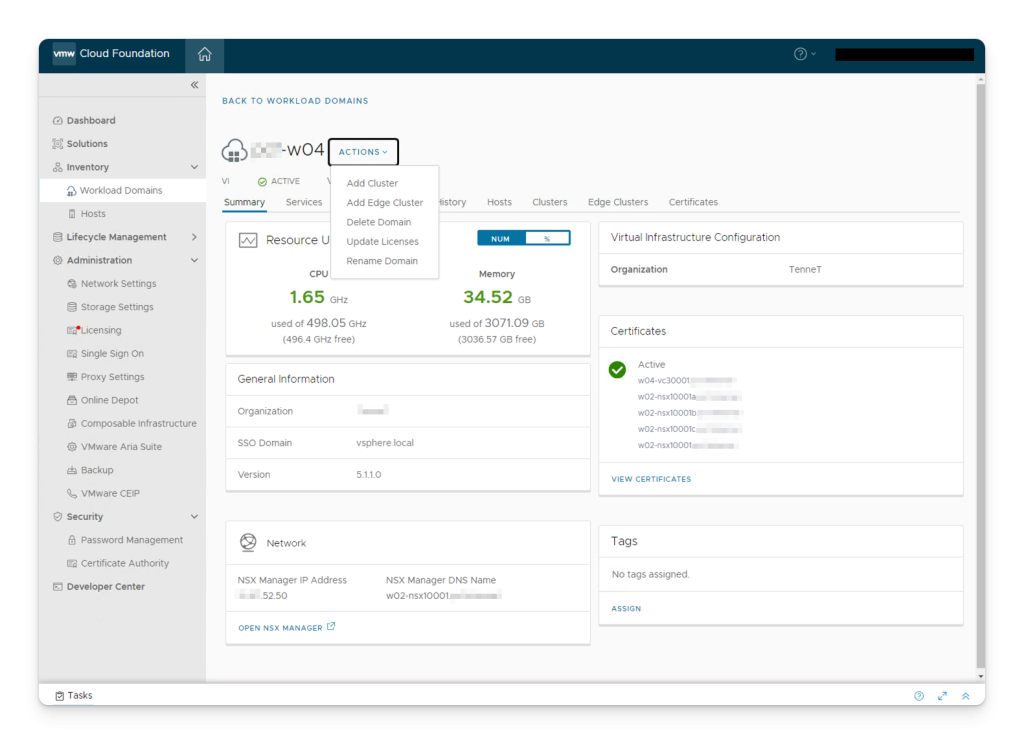Click the Tasks panel icon at bottom

click(60, 696)
